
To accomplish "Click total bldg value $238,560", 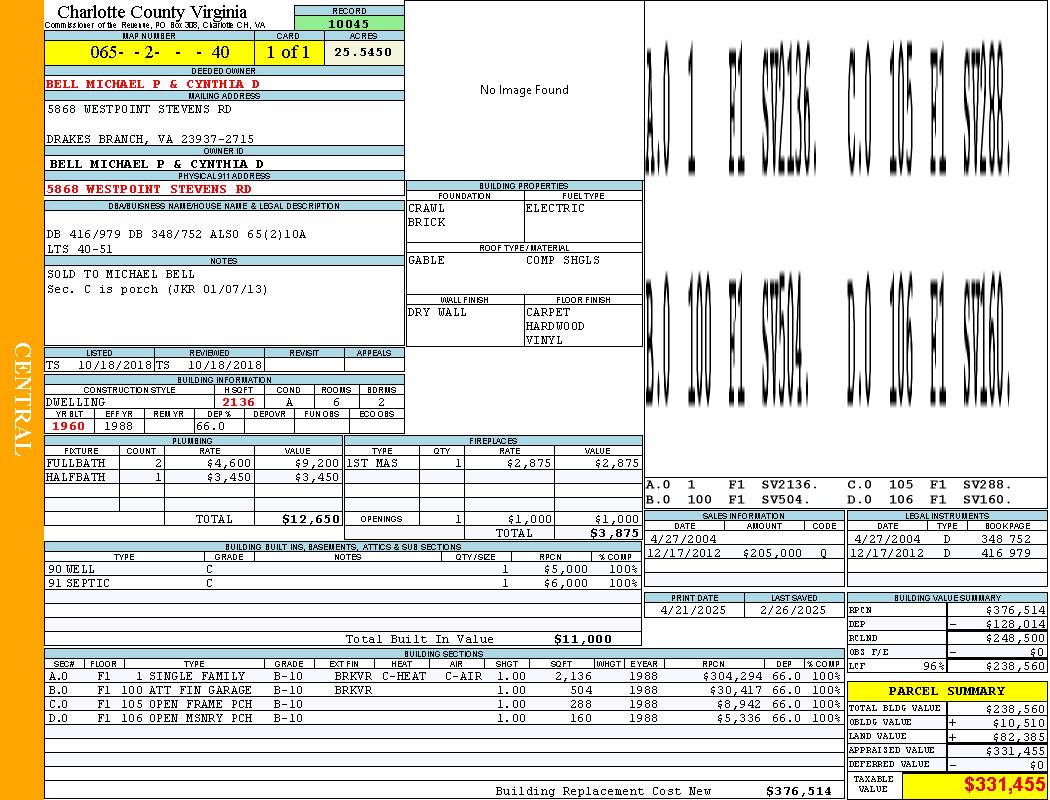I will tap(1015, 709).
